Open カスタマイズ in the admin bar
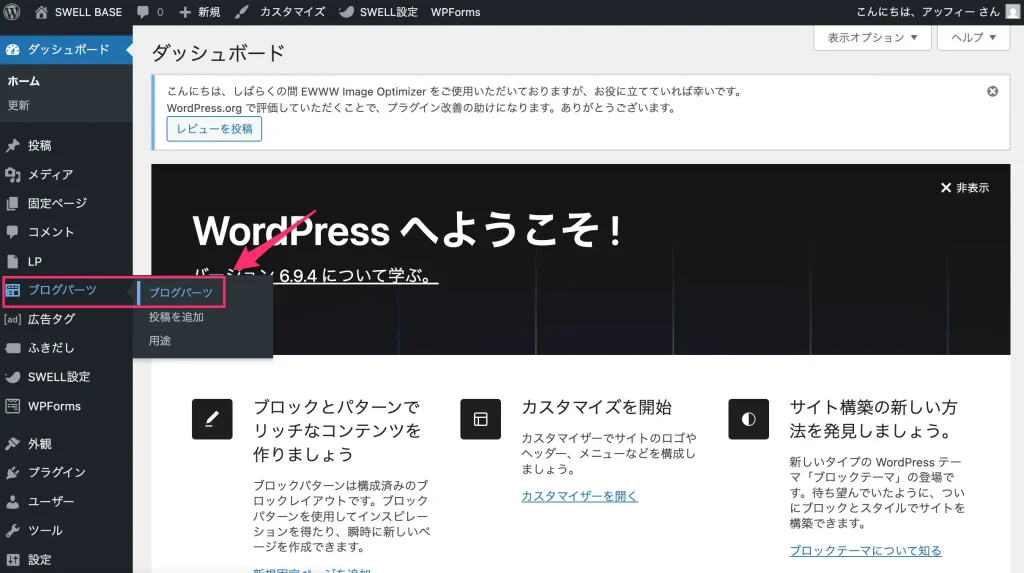 coord(292,12)
